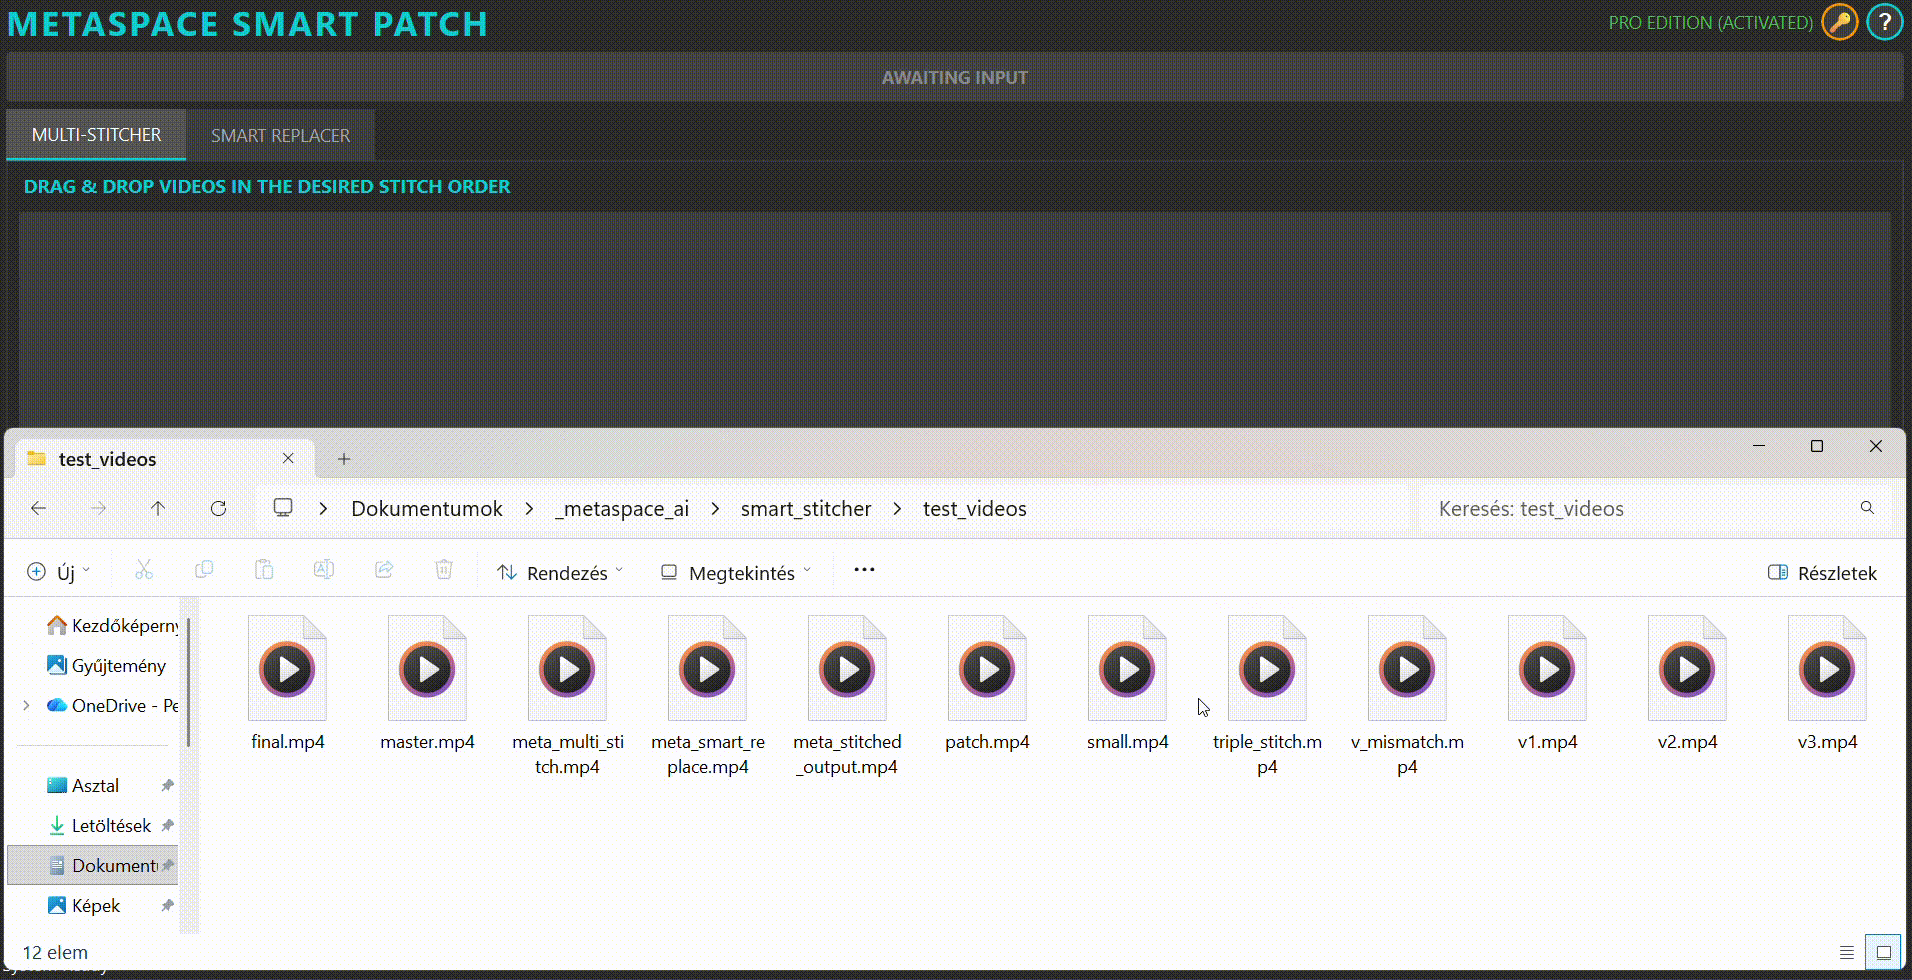Click the test_videos search field
1912x980 pixels.
1640,509
